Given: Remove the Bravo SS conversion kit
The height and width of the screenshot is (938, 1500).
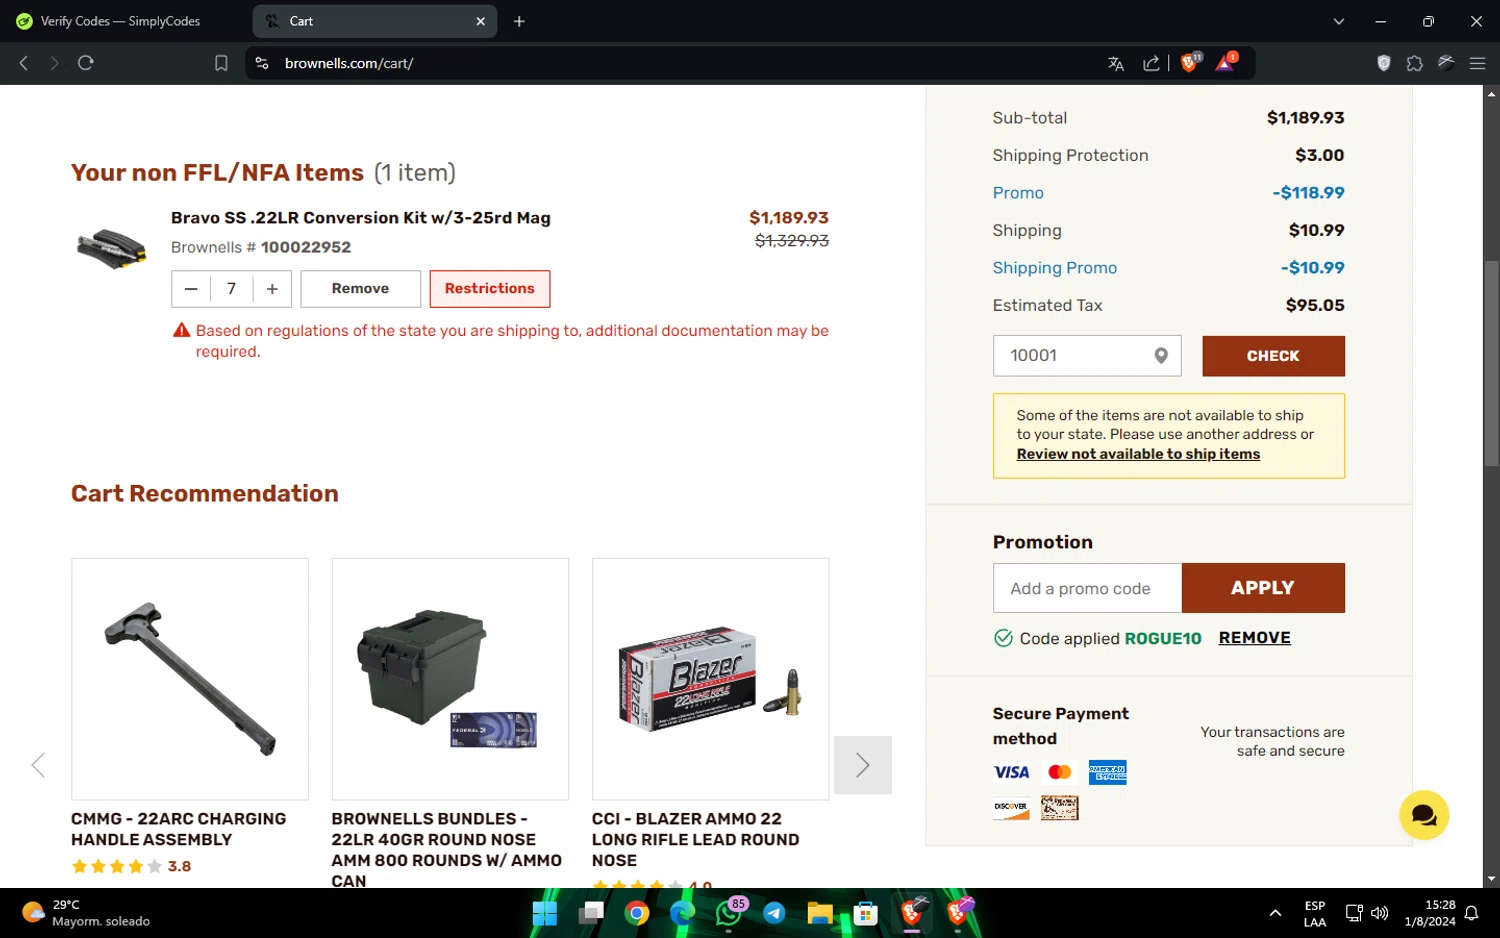Looking at the screenshot, I should coord(360,289).
